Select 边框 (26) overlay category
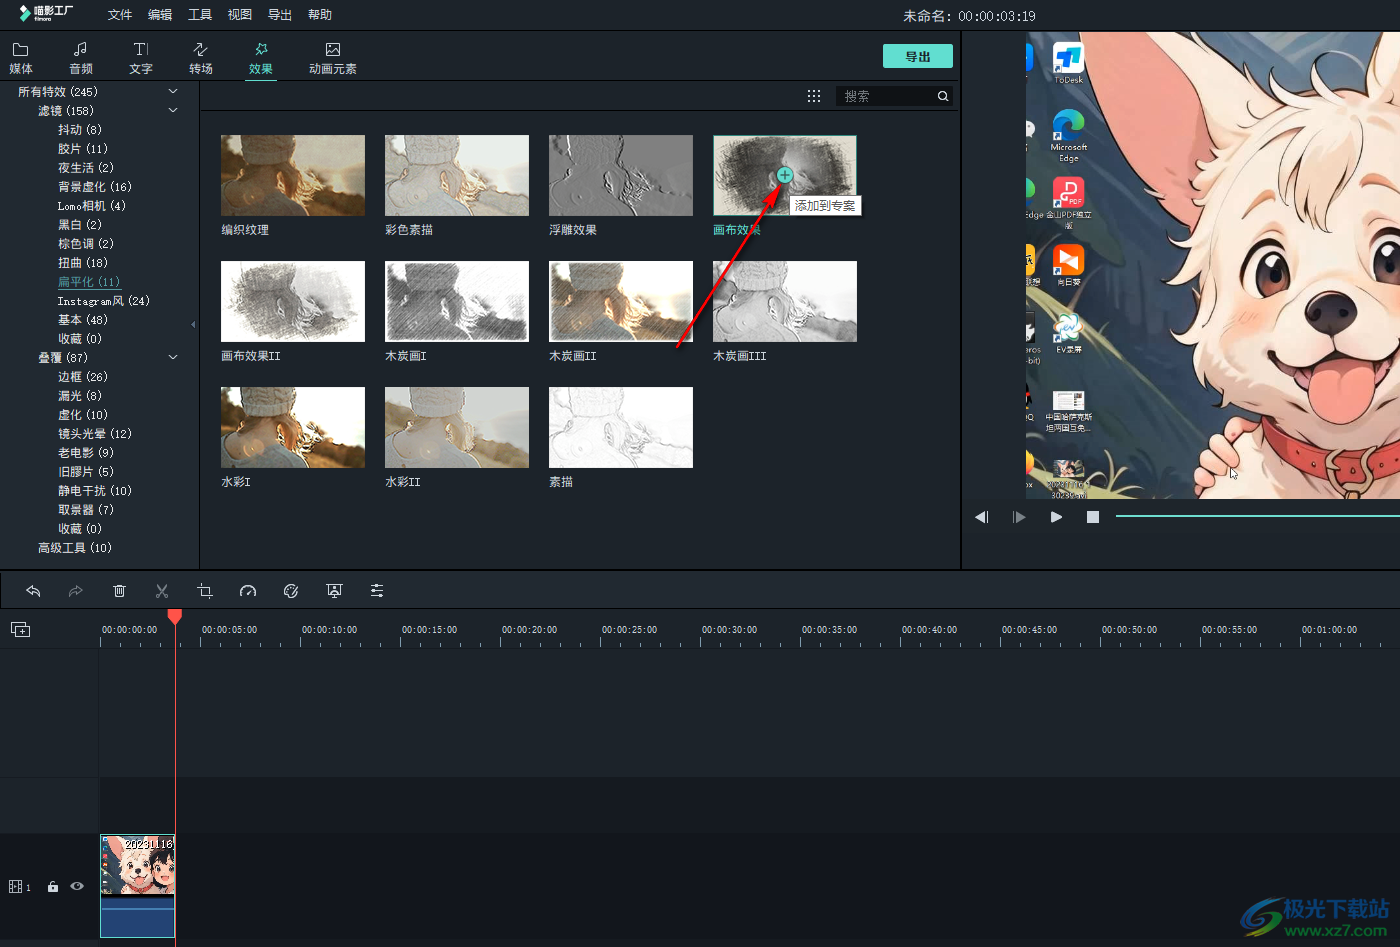Viewport: 1400px width, 947px height. click(x=82, y=377)
